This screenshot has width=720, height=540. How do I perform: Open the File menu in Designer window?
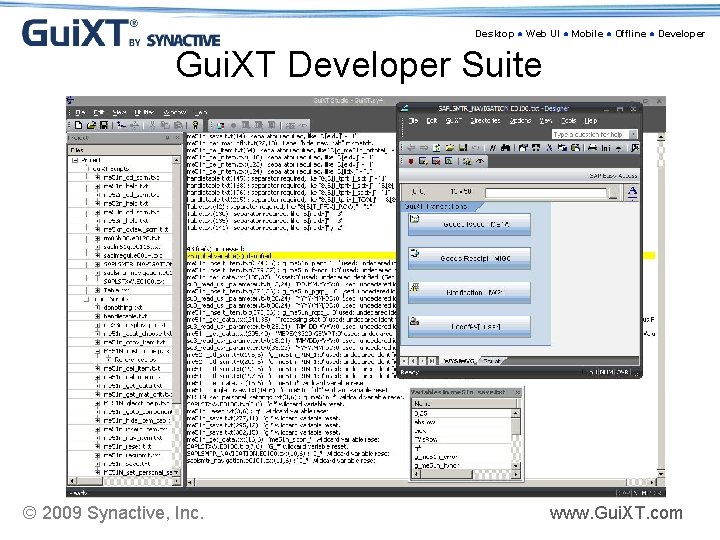coord(413,121)
